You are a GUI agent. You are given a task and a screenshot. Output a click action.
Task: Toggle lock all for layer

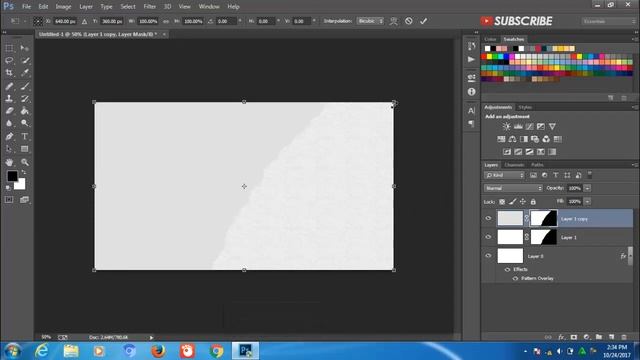click(533, 202)
